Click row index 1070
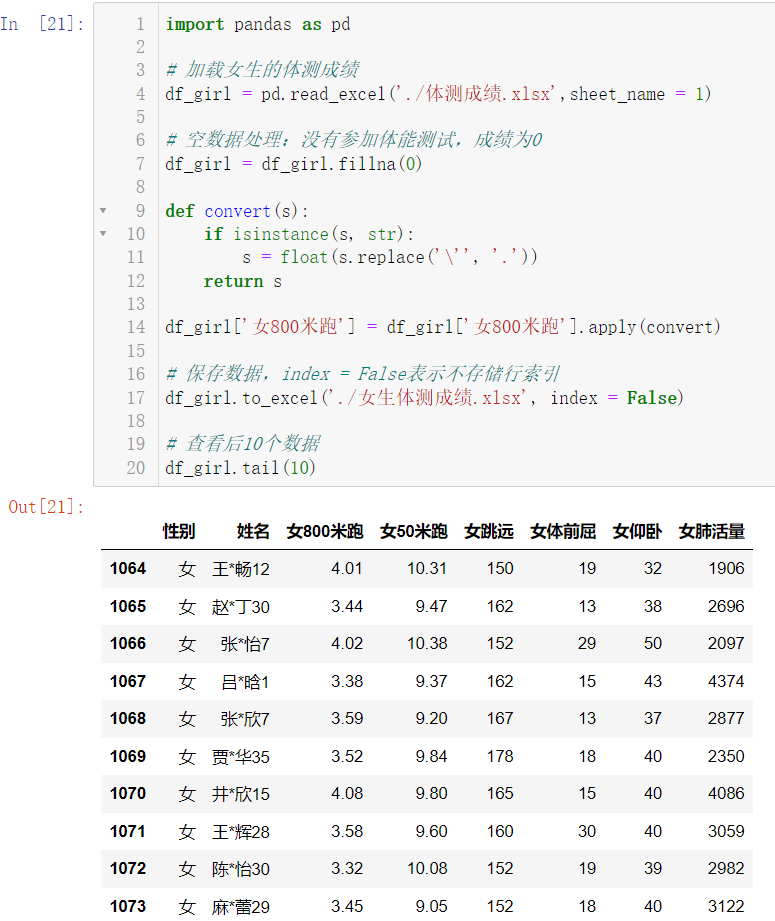Viewport: 775px width, 921px height. [x=128, y=794]
